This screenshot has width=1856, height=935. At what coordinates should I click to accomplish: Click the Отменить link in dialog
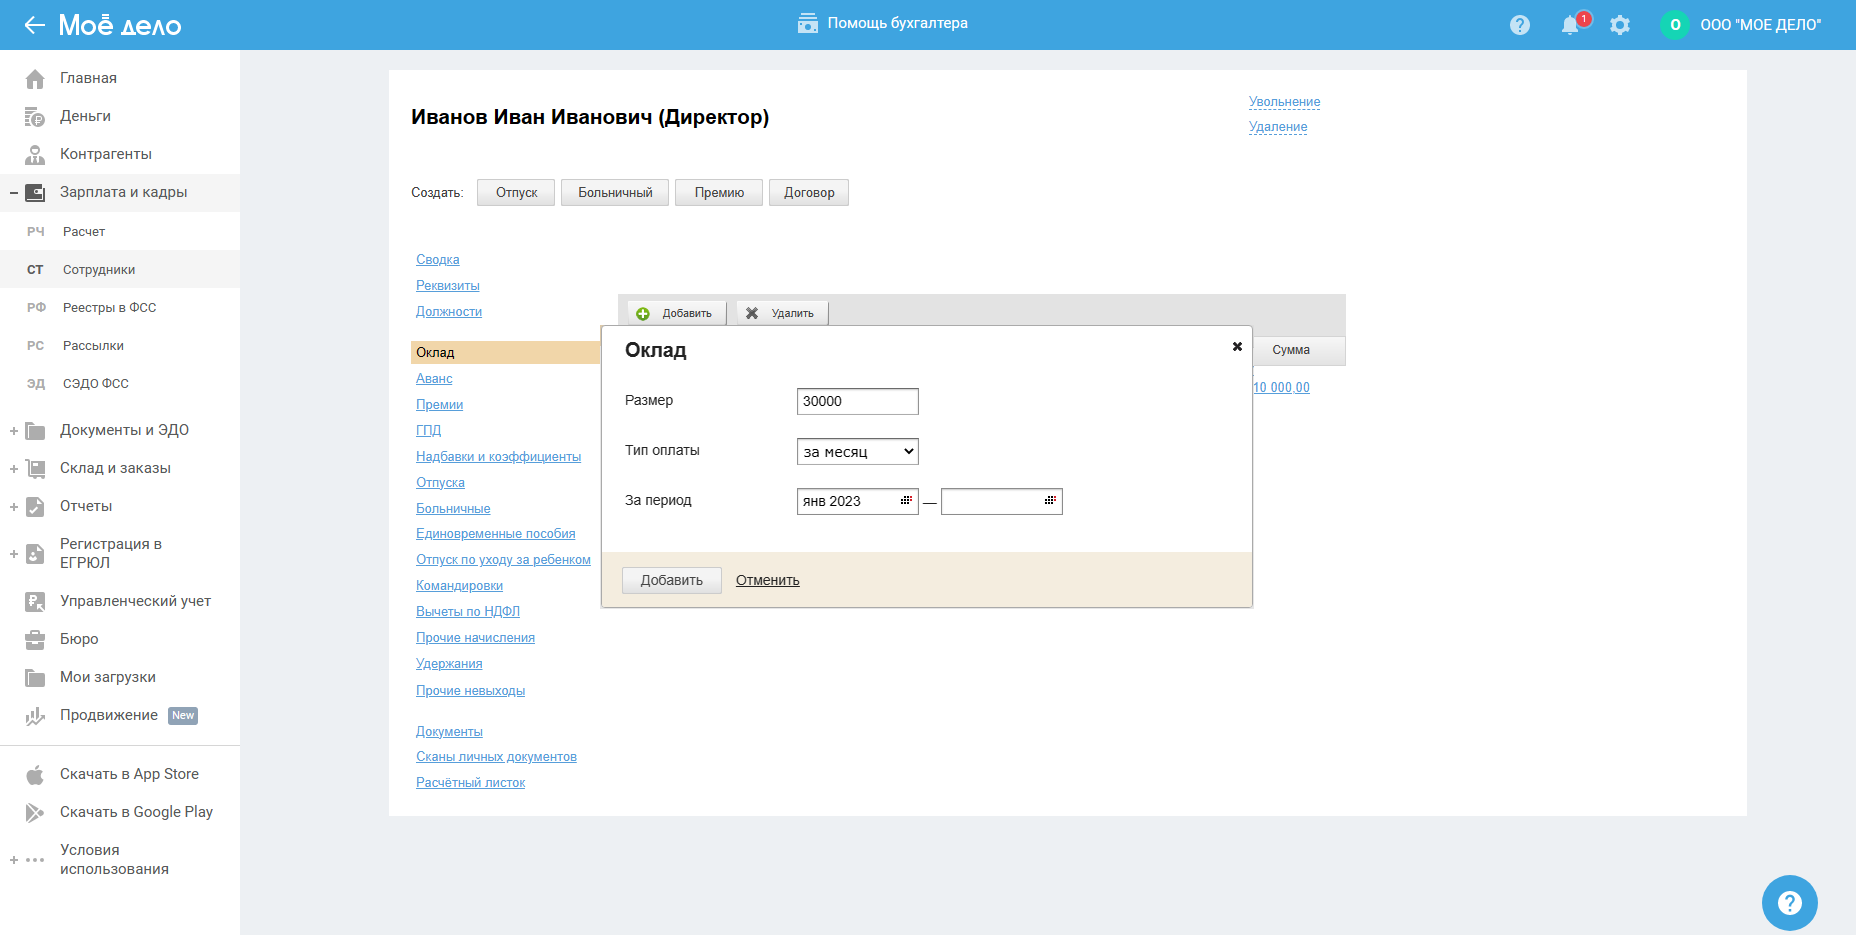[x=767, y=581]
